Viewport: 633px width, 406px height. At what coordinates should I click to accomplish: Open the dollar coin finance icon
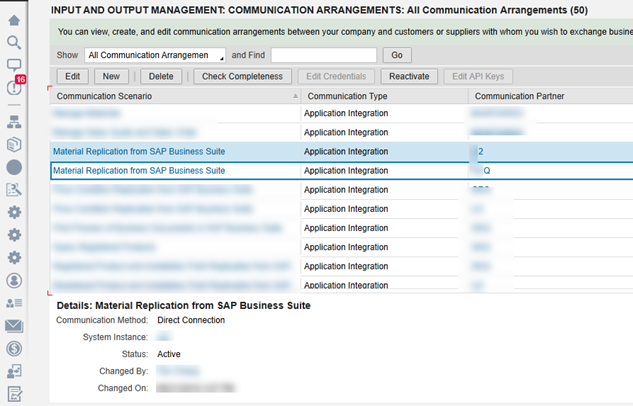(x=14, y=349)
